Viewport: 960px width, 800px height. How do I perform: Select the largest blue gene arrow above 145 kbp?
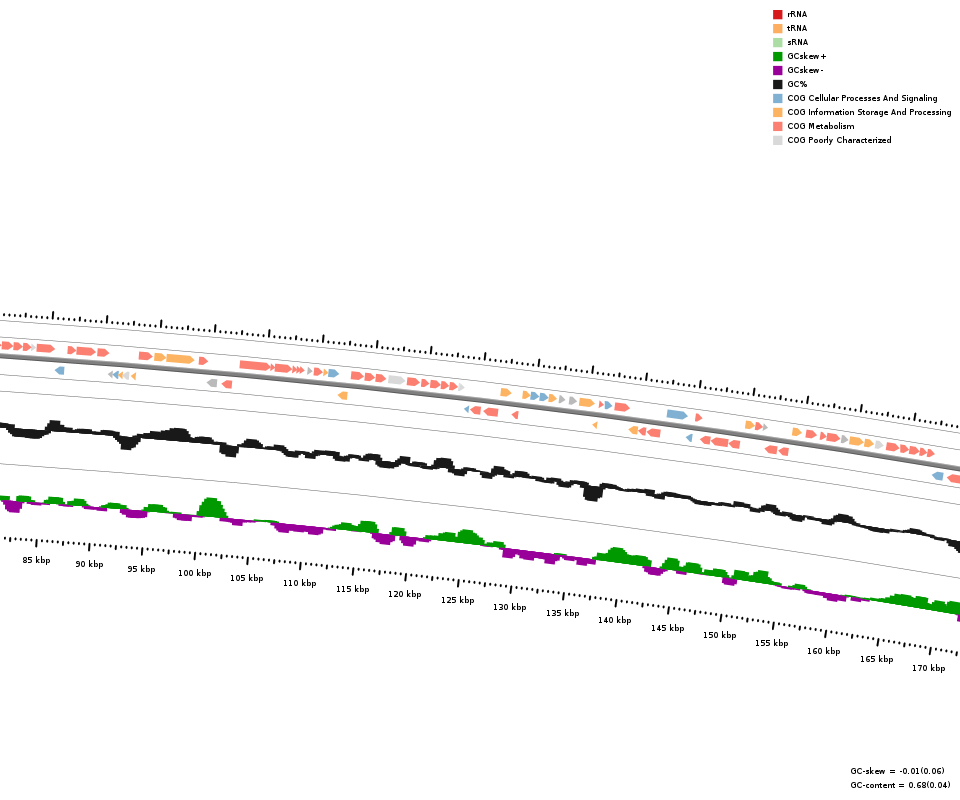677,414
